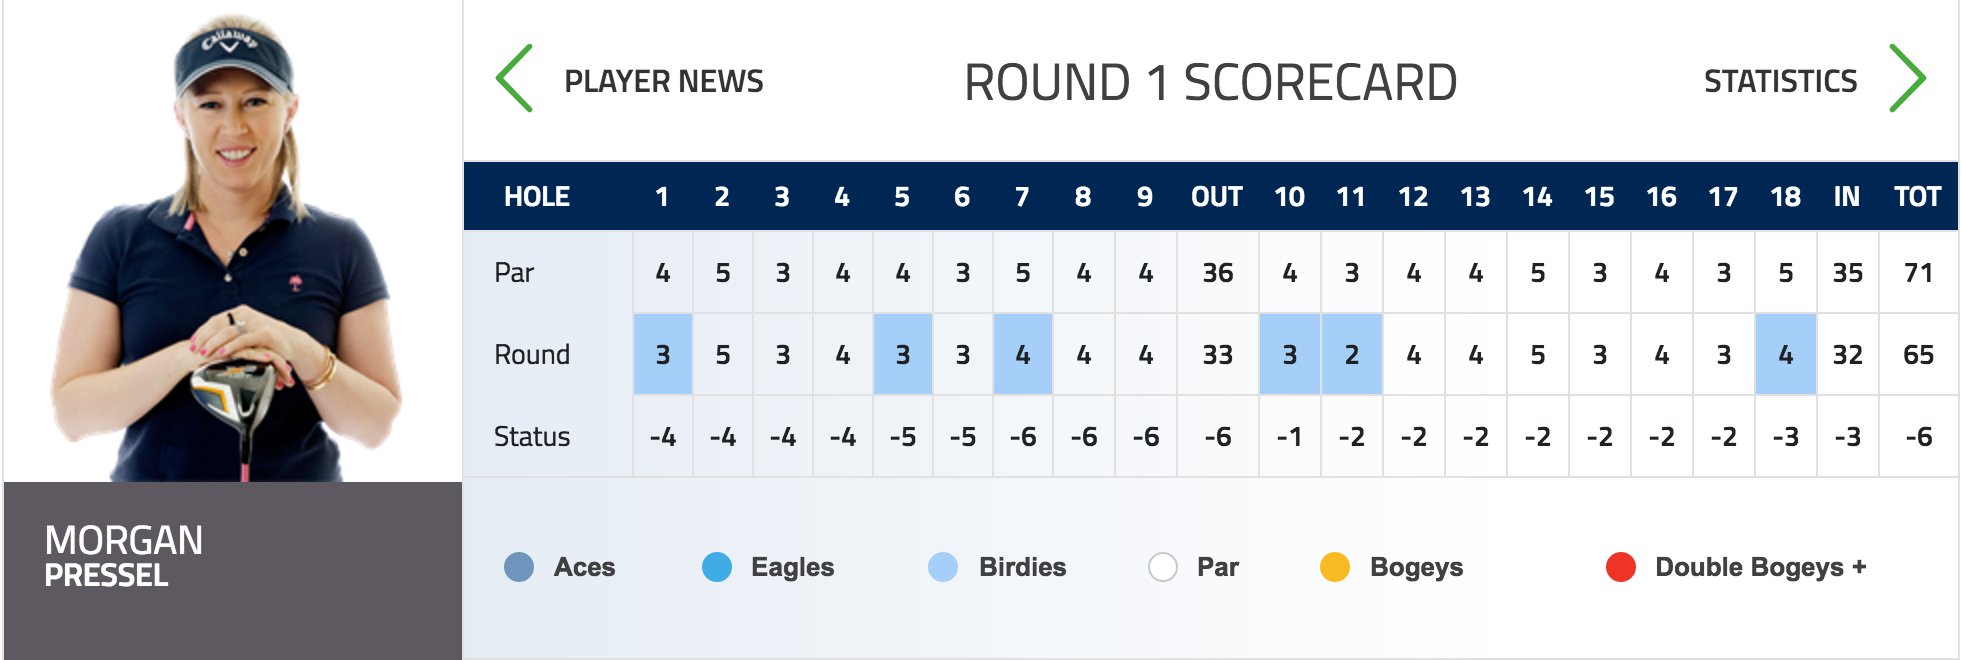The height and width of the screenshot is (660, 1962).
Task: Select the birdie score on hole 11
Action: [x=1352, y=354]
